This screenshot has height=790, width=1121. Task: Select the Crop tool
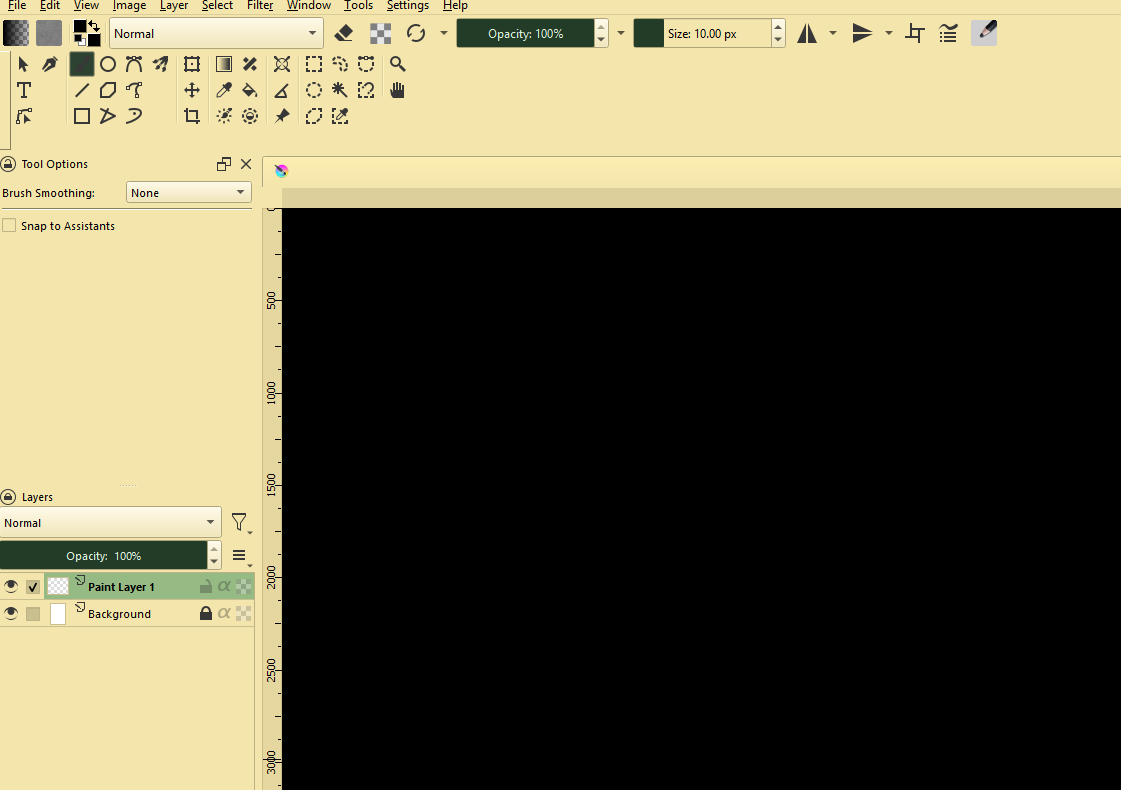coord(192,116)
